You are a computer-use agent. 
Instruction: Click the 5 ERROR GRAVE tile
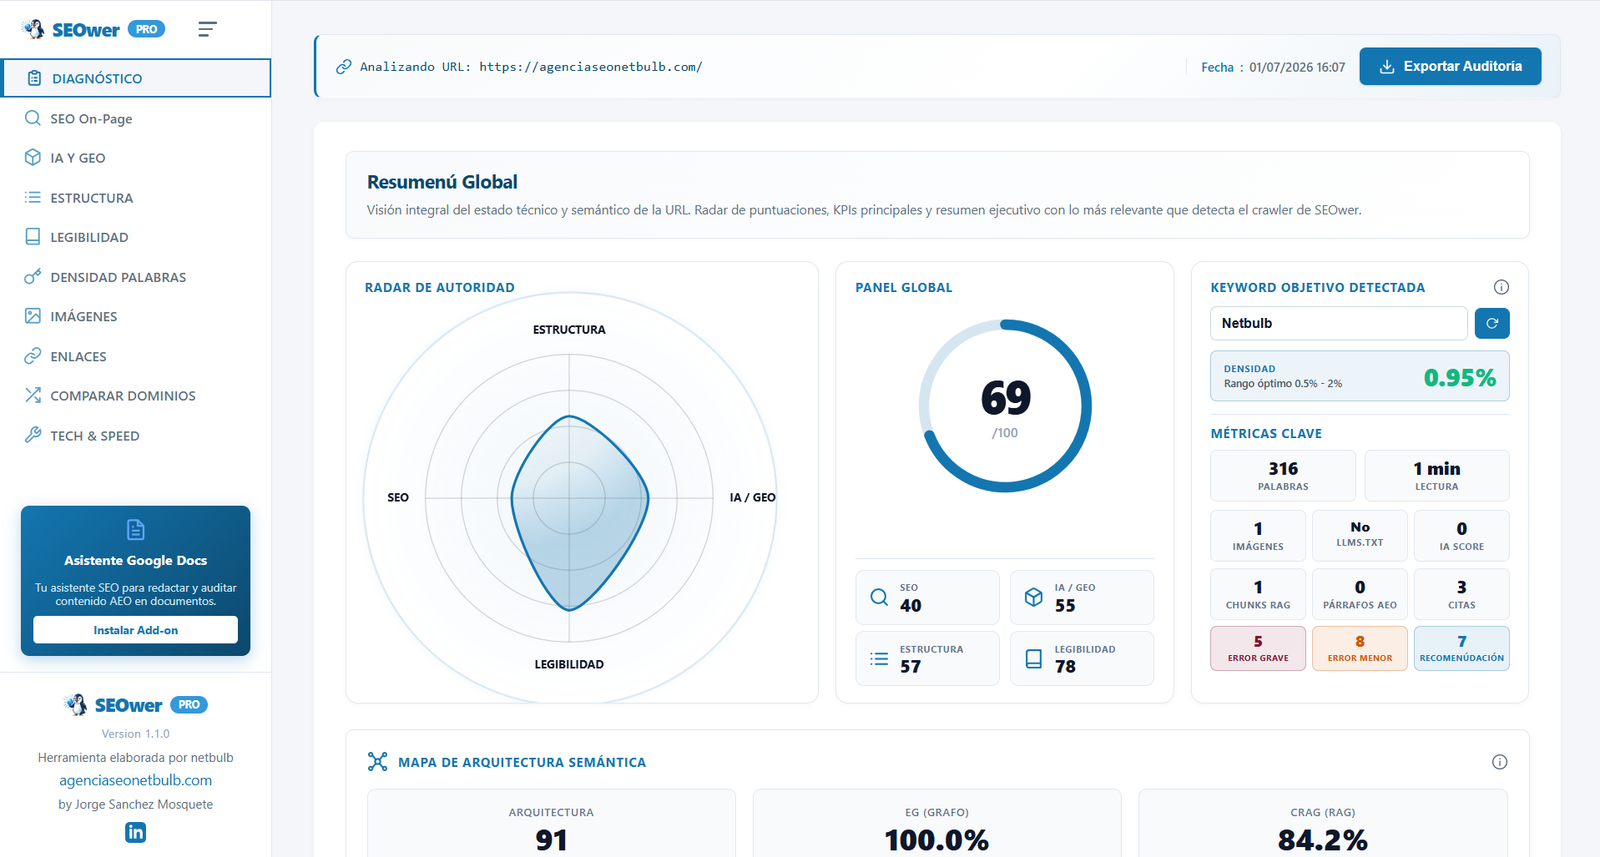click(1258, 648)
